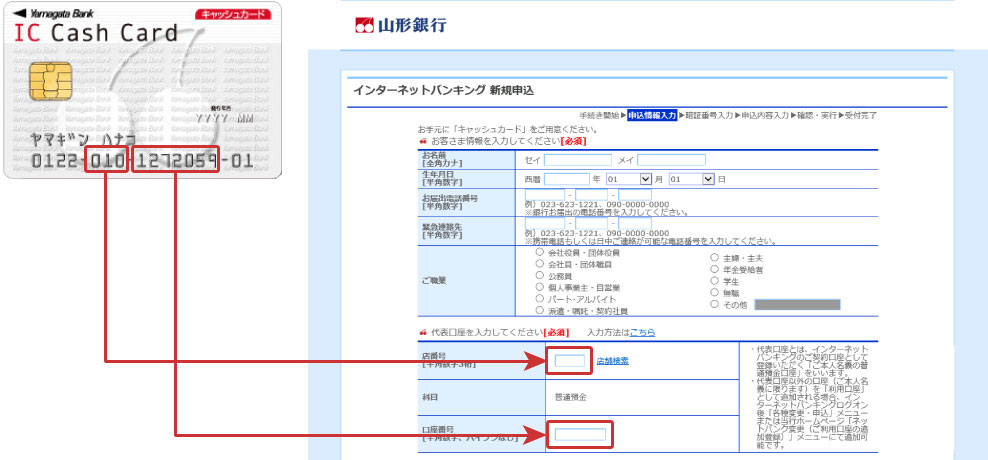
Task: Focus the 西暦 birth year input field
Action: pyautogui.click(x=566, y=179)
